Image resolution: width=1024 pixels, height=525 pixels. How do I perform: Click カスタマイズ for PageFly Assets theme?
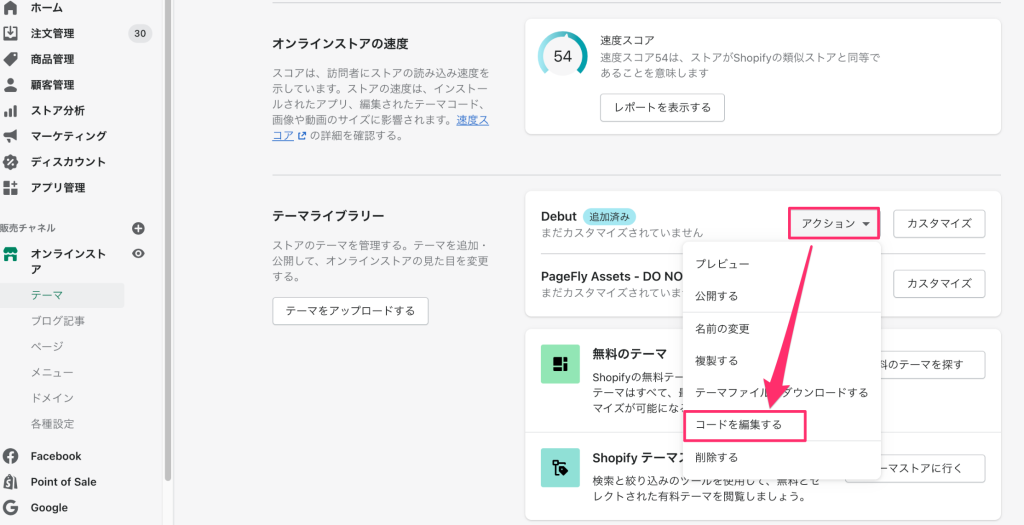coord(939,283)
